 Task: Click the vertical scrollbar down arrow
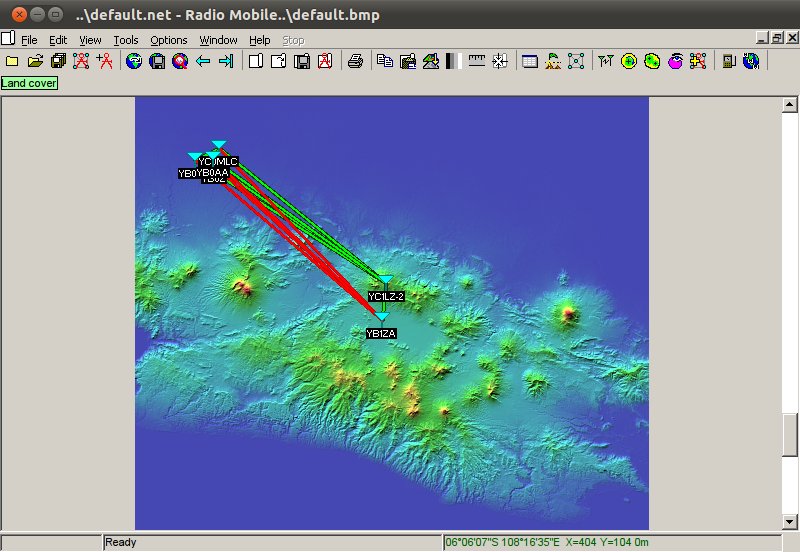point(789,522)
